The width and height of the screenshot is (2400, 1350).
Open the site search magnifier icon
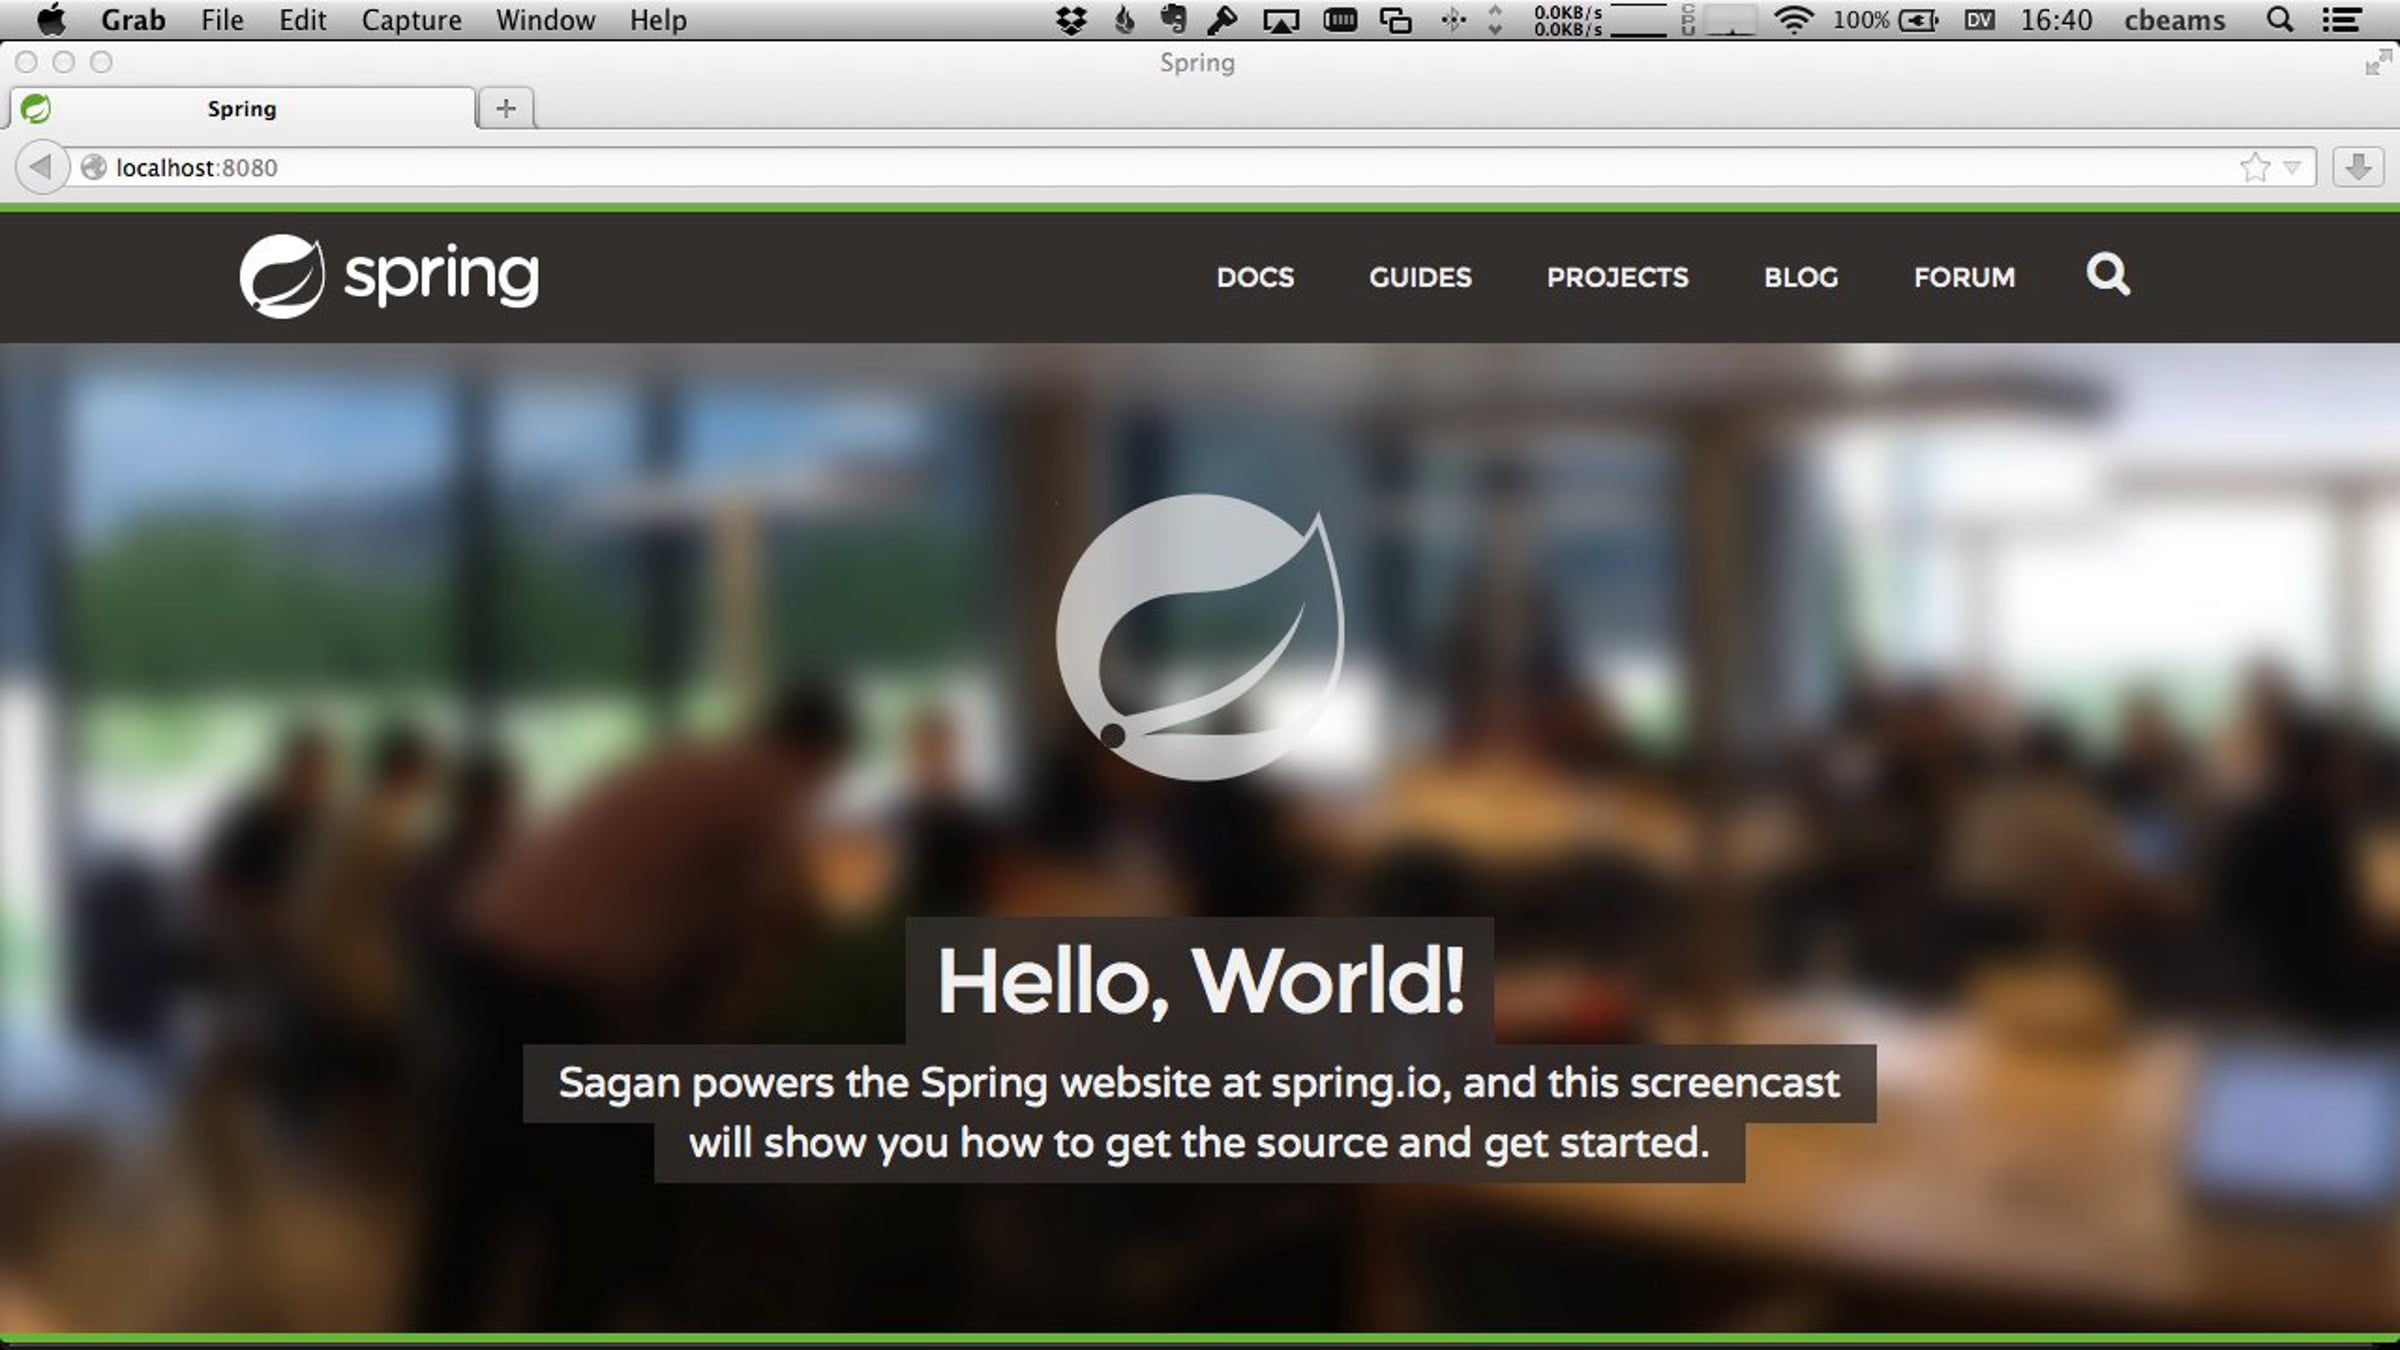pyautogui.click(x=2108, y=274)
